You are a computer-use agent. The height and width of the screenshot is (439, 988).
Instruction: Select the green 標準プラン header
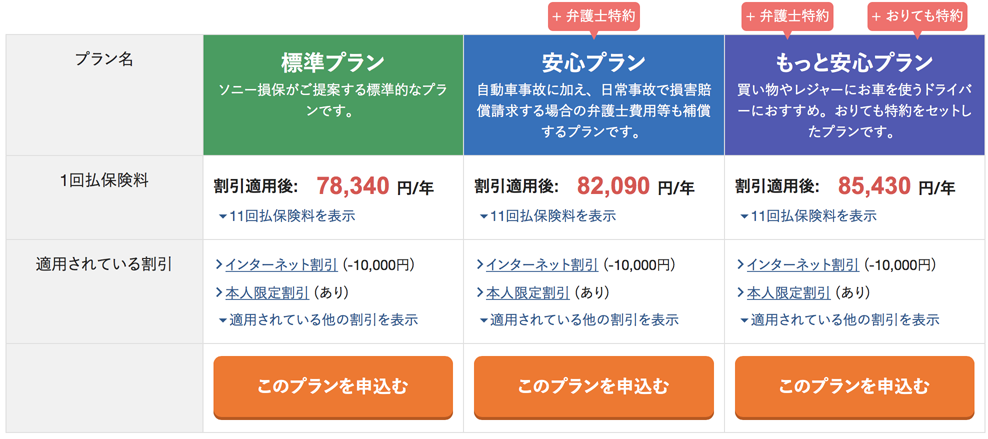pos(333,94)
